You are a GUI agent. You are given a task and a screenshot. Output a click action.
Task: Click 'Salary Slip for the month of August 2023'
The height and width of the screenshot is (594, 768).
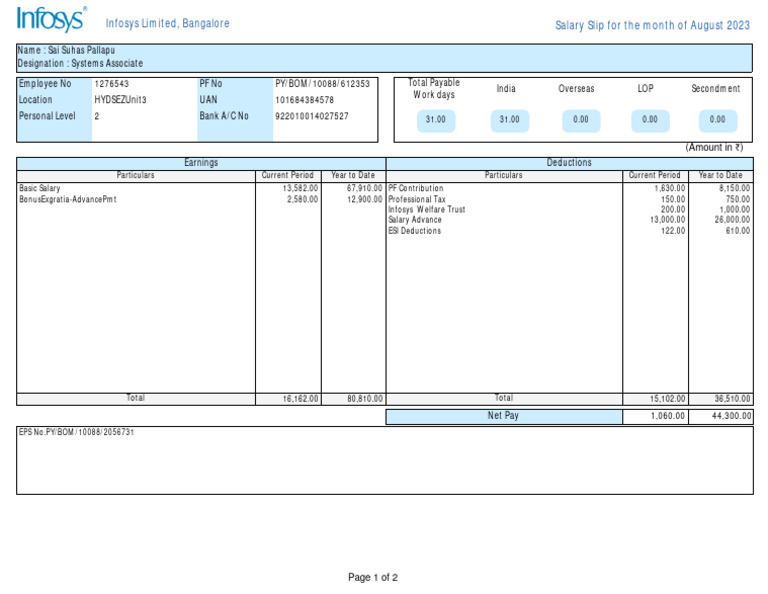point(652,25)
